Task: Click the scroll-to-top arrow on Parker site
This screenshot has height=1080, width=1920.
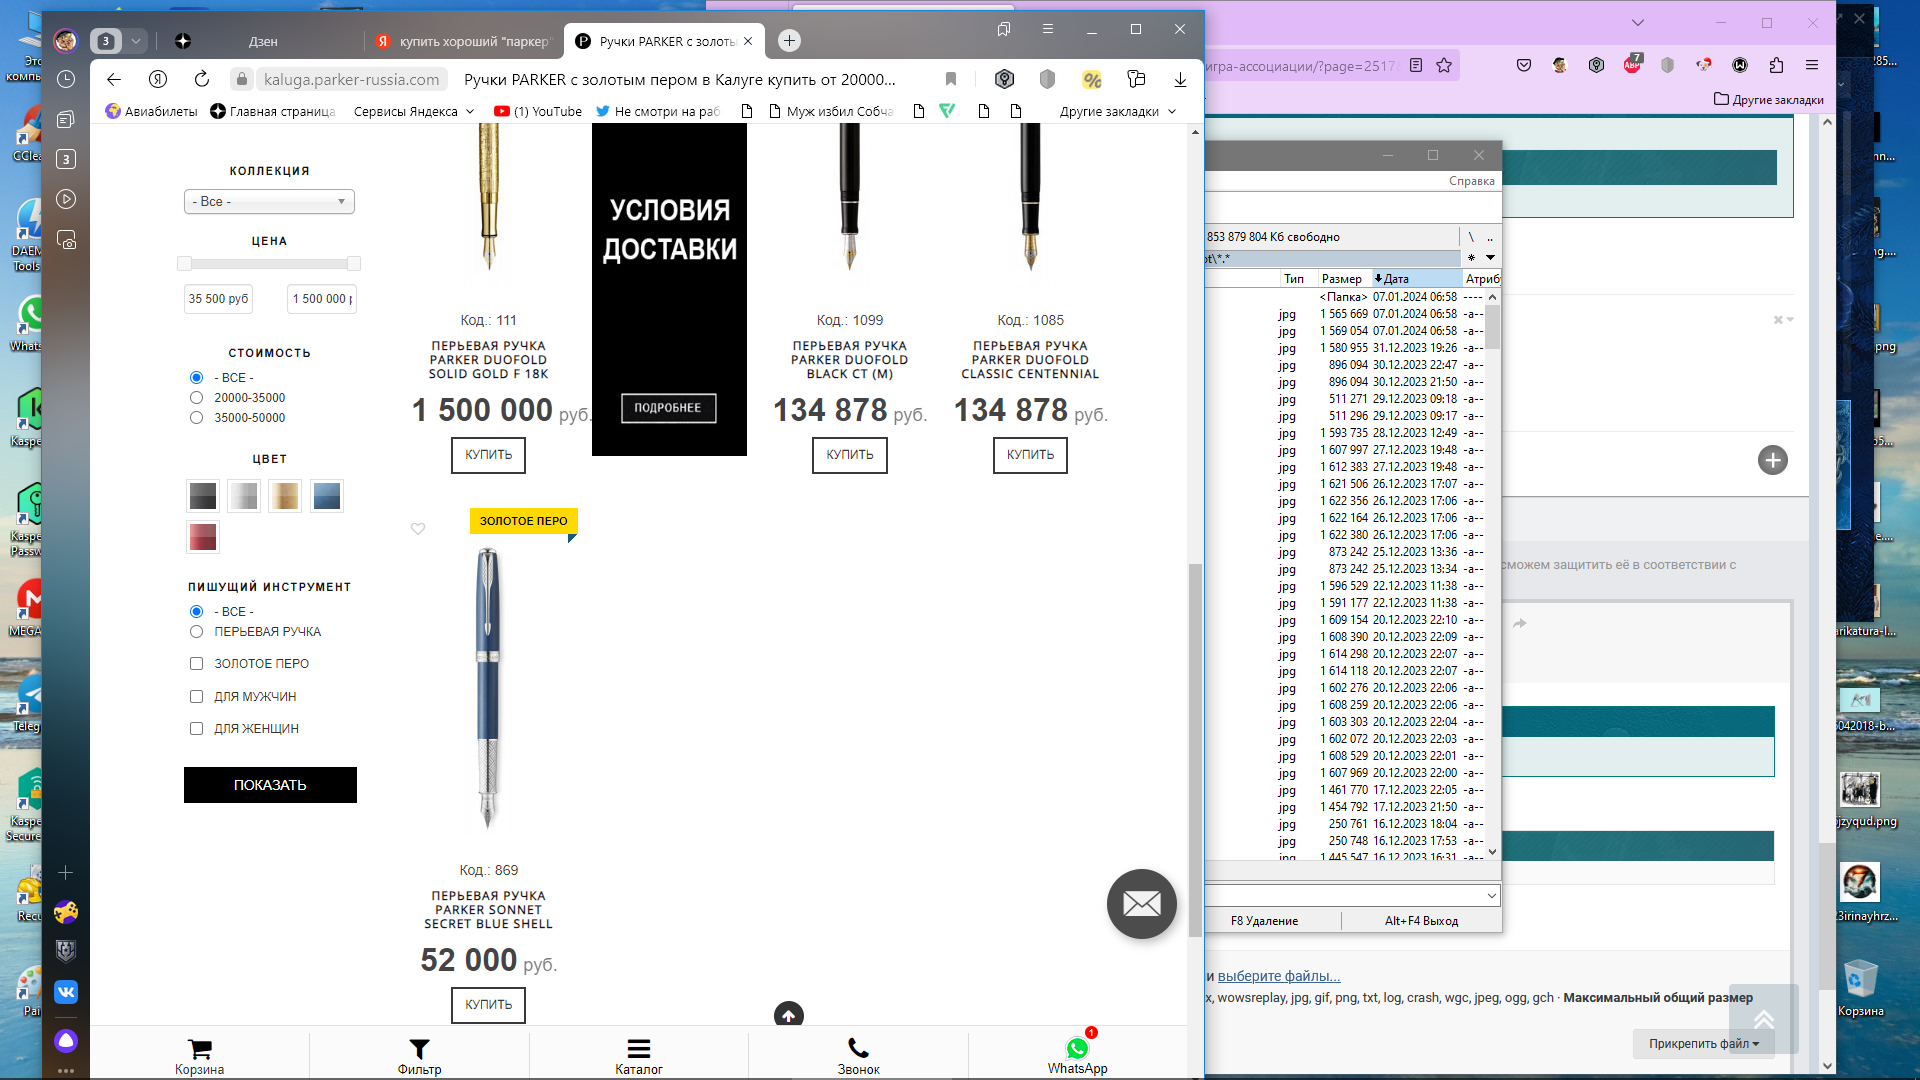Action: tap(789, 1014)
